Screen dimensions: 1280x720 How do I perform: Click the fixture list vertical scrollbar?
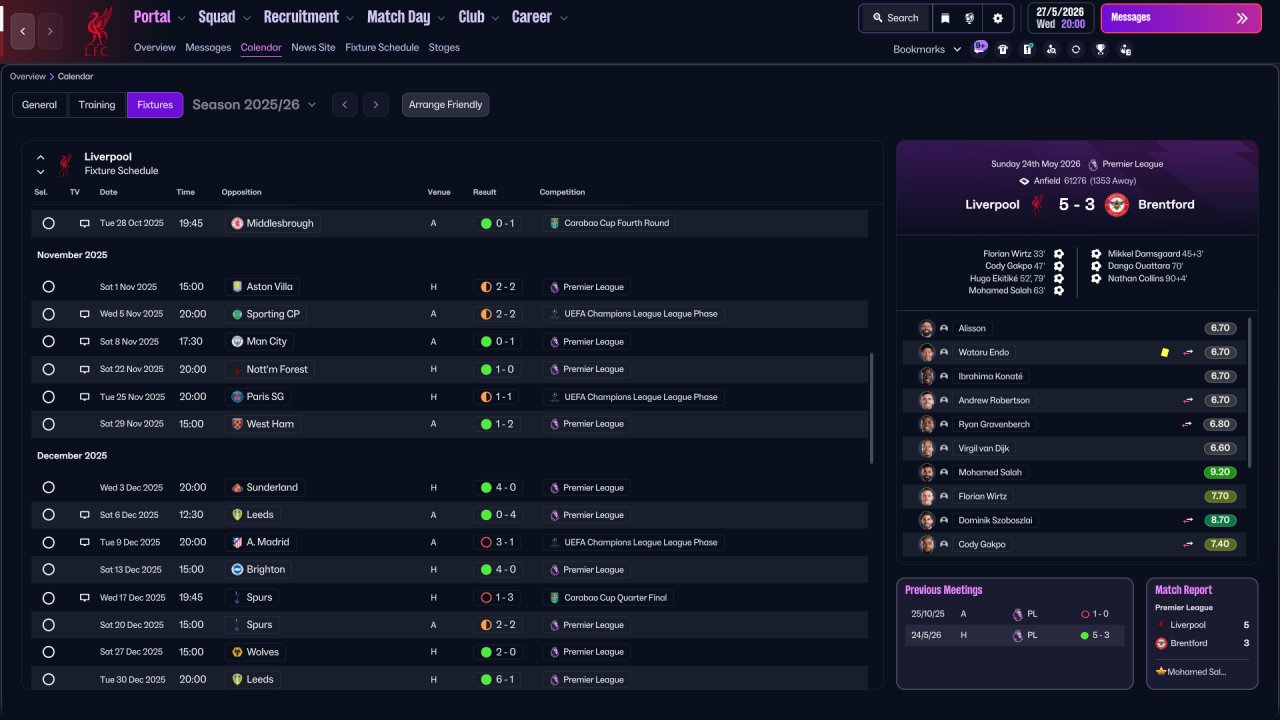tap(872, 407)
